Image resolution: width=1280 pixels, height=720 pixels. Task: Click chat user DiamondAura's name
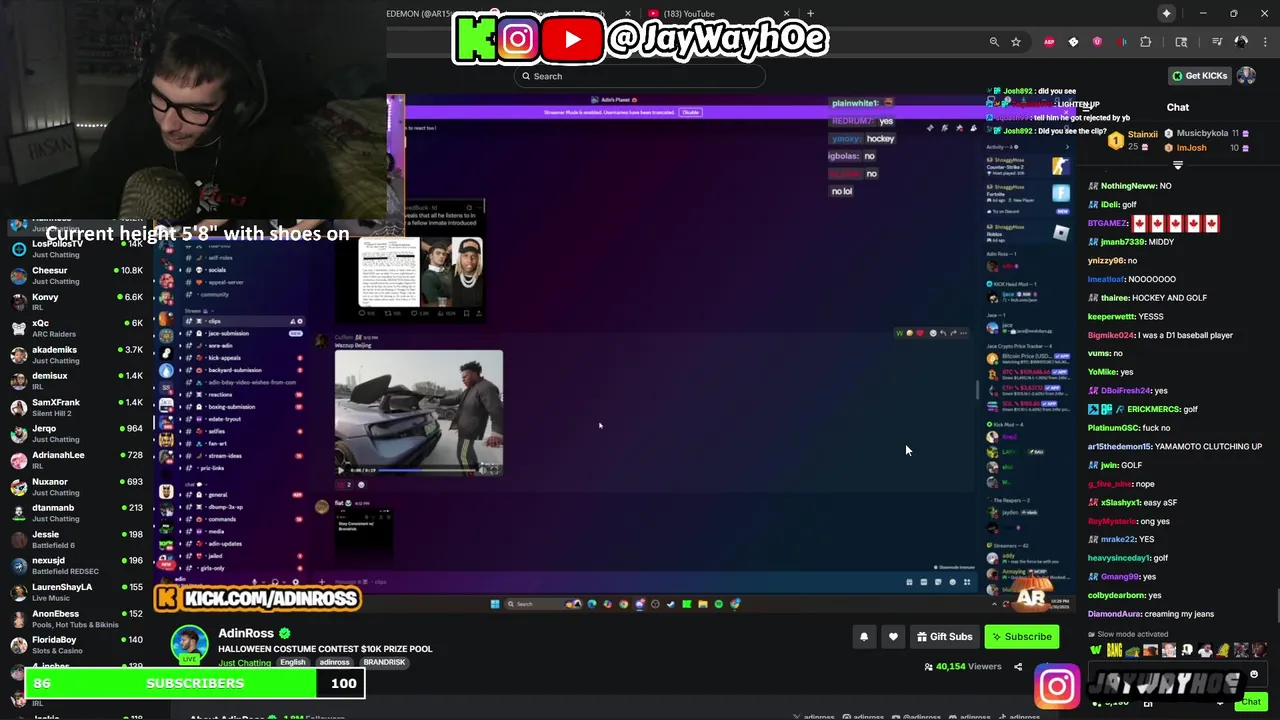[x=1116, y=614]
